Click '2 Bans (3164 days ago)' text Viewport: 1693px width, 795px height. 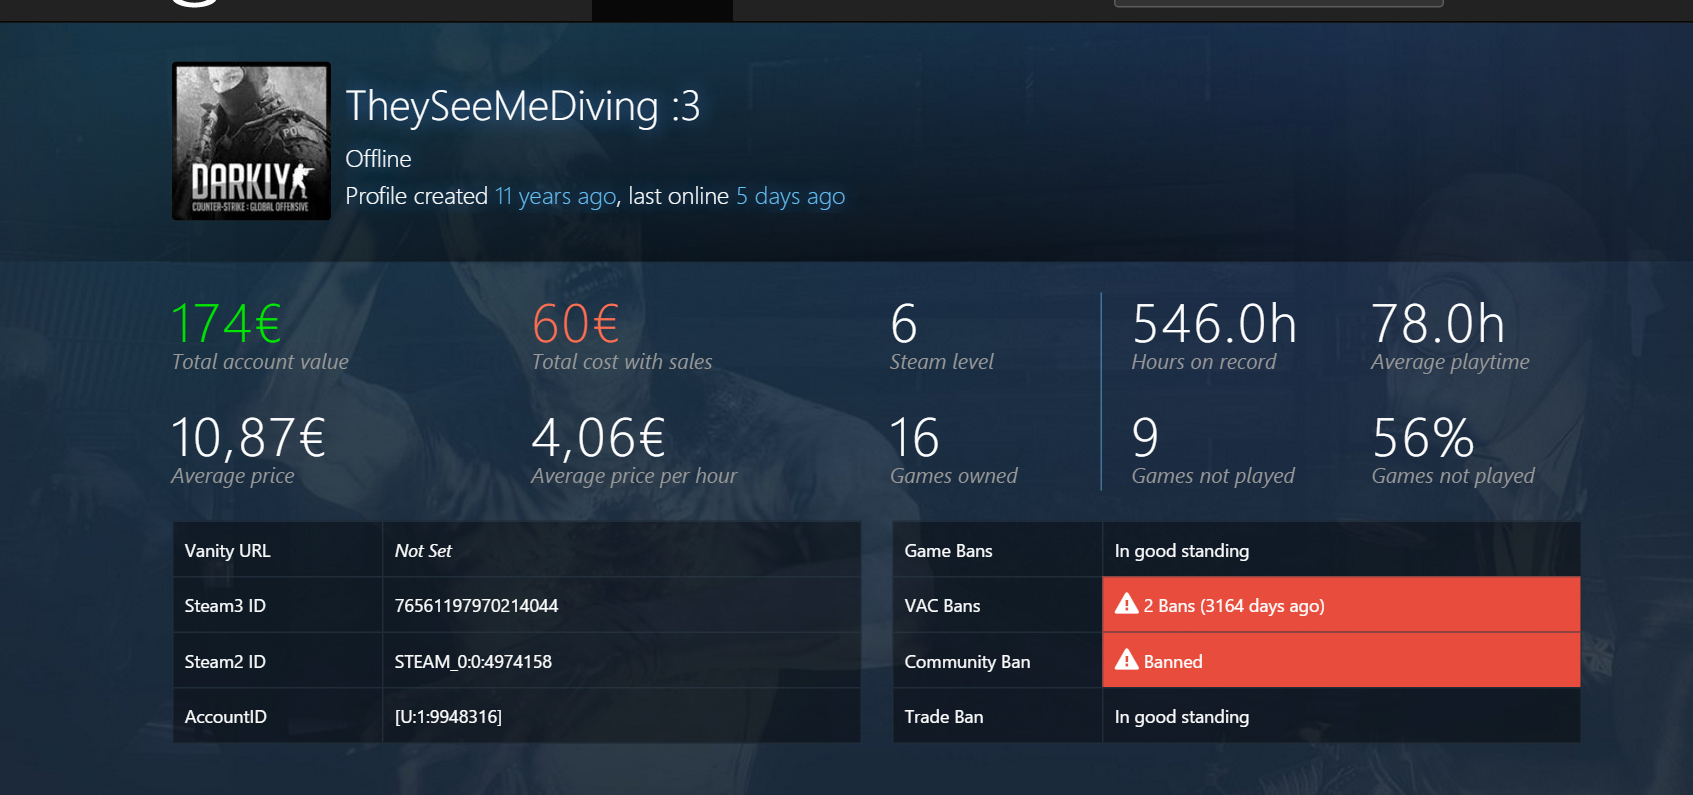coord(1234,606)
